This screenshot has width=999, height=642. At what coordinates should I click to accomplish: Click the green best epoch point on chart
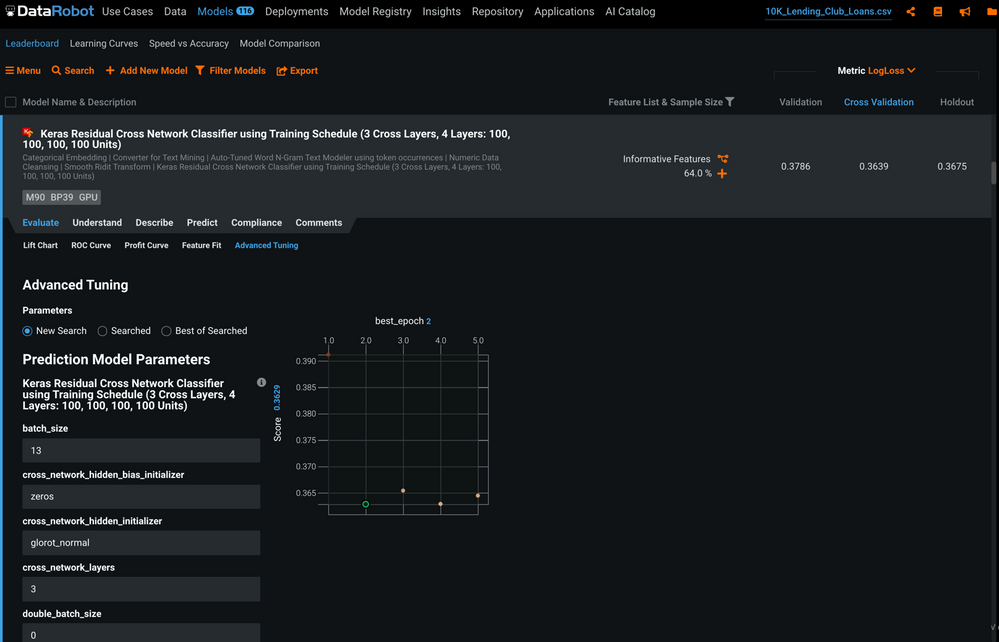coord(366,505)
